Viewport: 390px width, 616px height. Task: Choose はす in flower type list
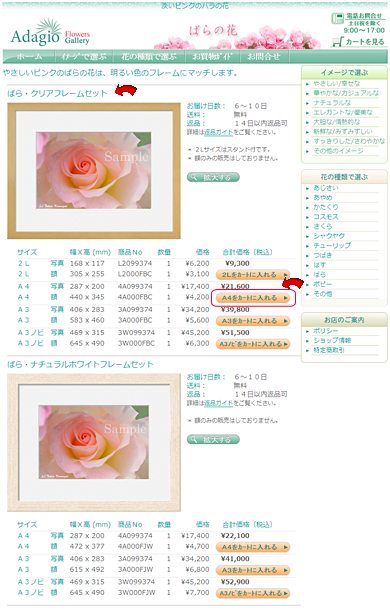point(319,265)
